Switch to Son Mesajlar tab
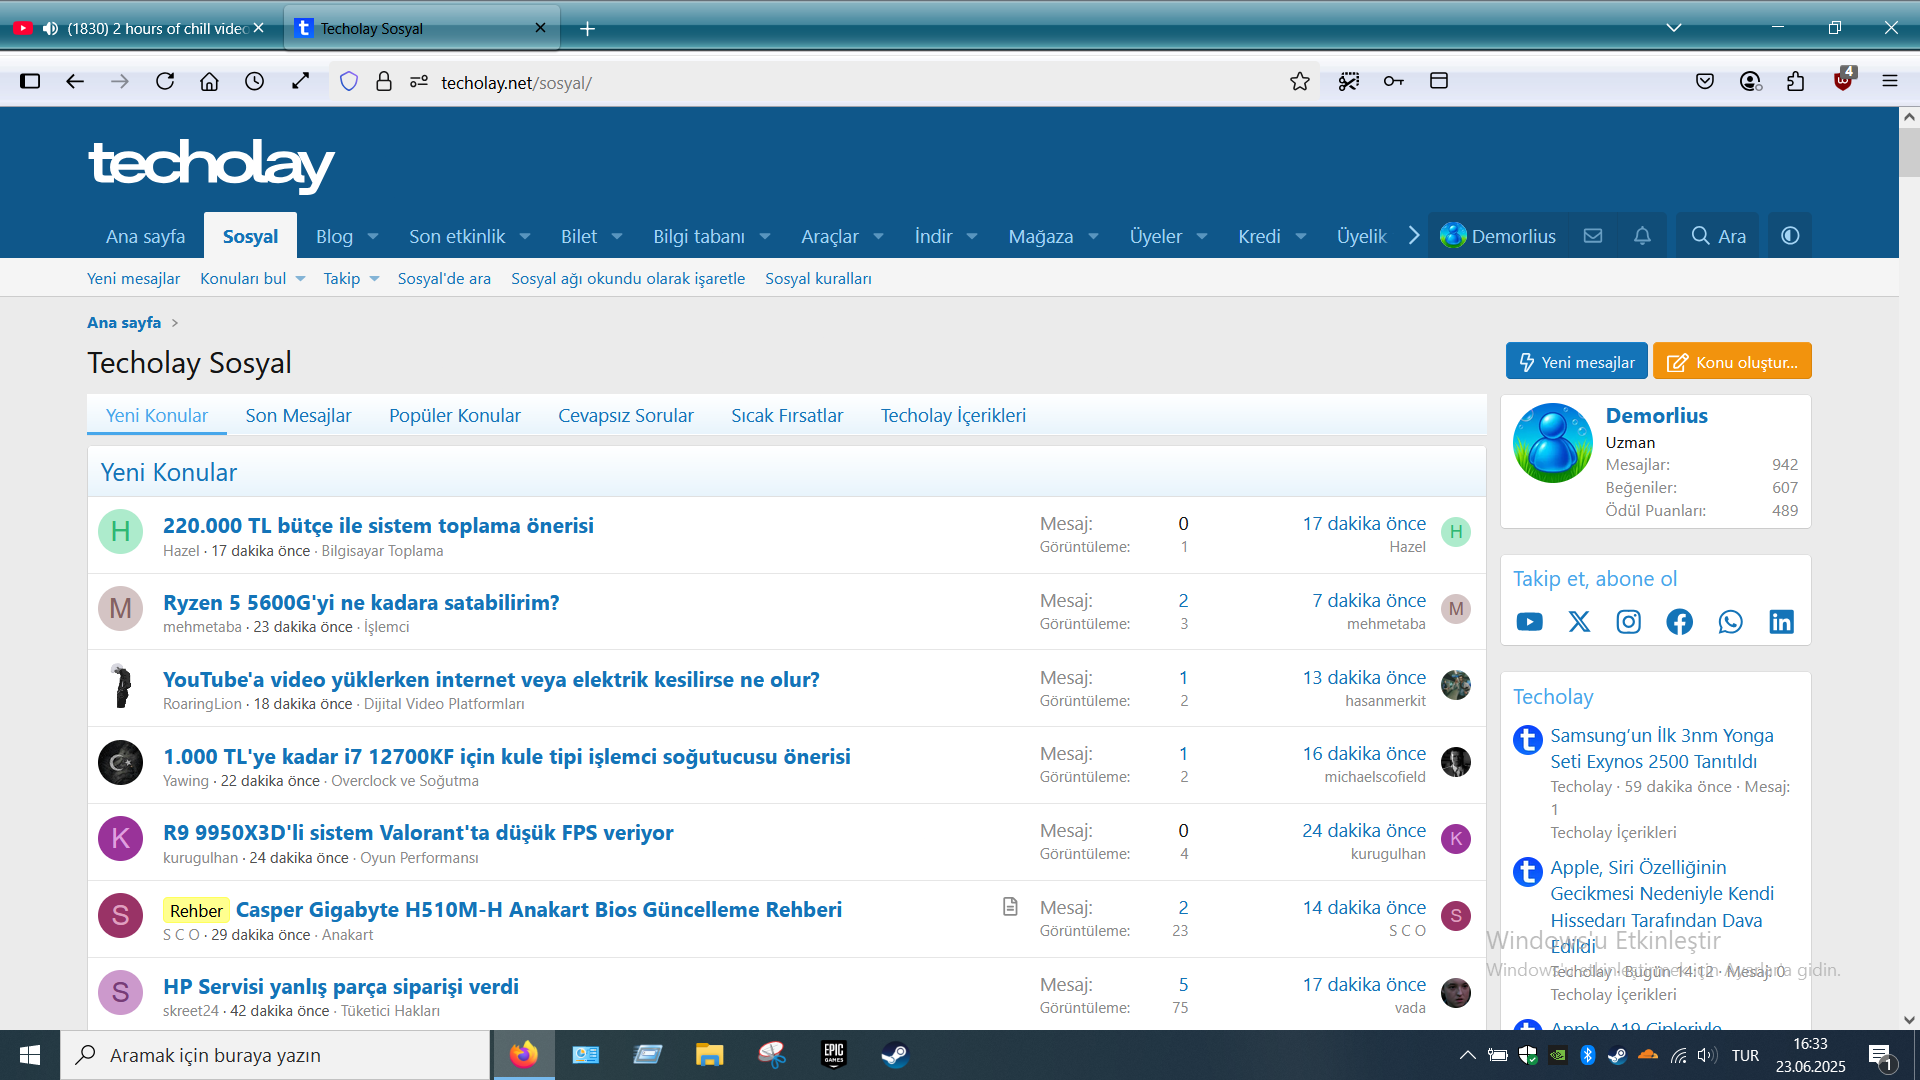 298,415
